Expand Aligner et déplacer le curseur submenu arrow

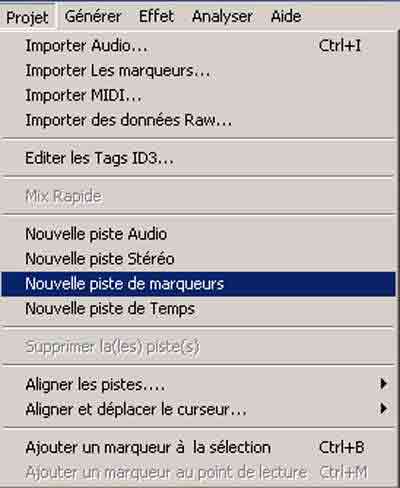pyautogui.click(x=383, y=409)
